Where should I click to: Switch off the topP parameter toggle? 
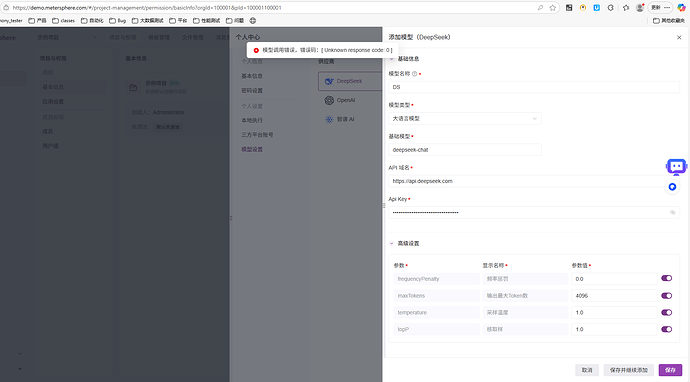click(667, 329)
